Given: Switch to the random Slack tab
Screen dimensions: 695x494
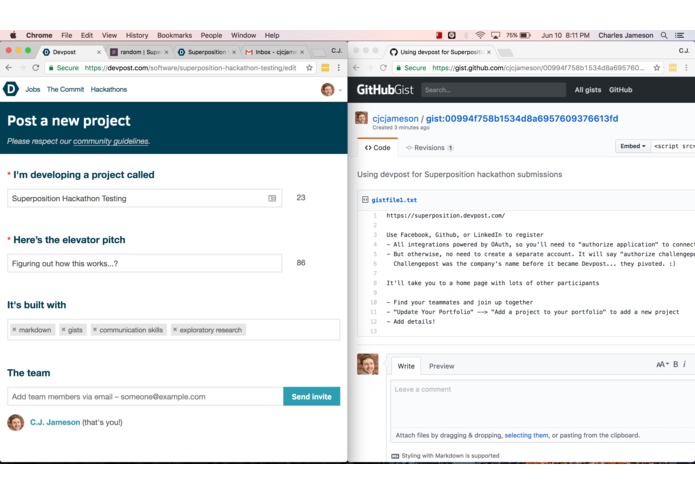Looking at the screenshot, I should click(x=139, y=52).
